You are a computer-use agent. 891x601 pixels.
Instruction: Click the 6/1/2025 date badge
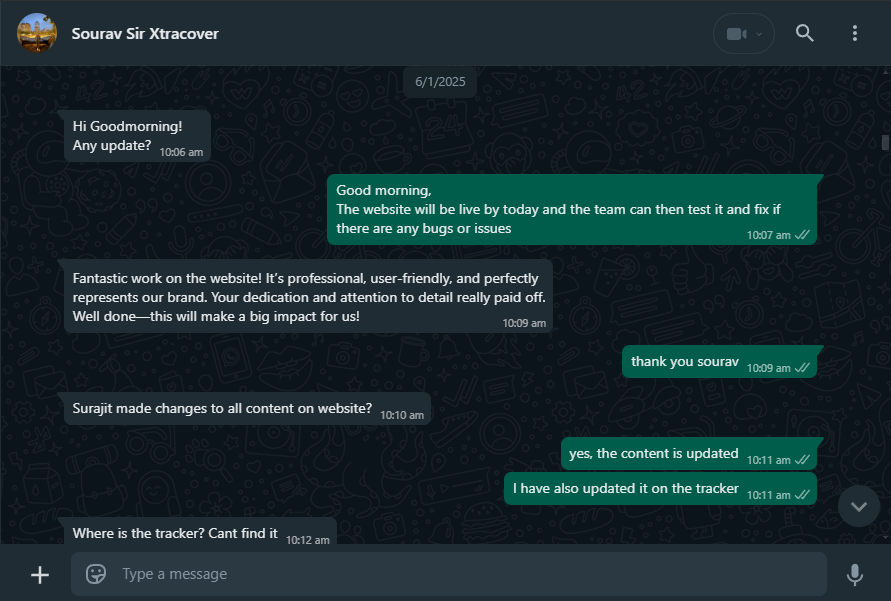coord(440,82)
